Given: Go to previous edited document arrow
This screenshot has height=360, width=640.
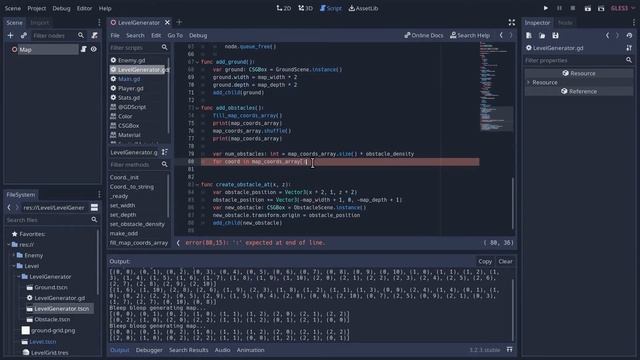Looking at the screenshot, I should tap(501, 36).
